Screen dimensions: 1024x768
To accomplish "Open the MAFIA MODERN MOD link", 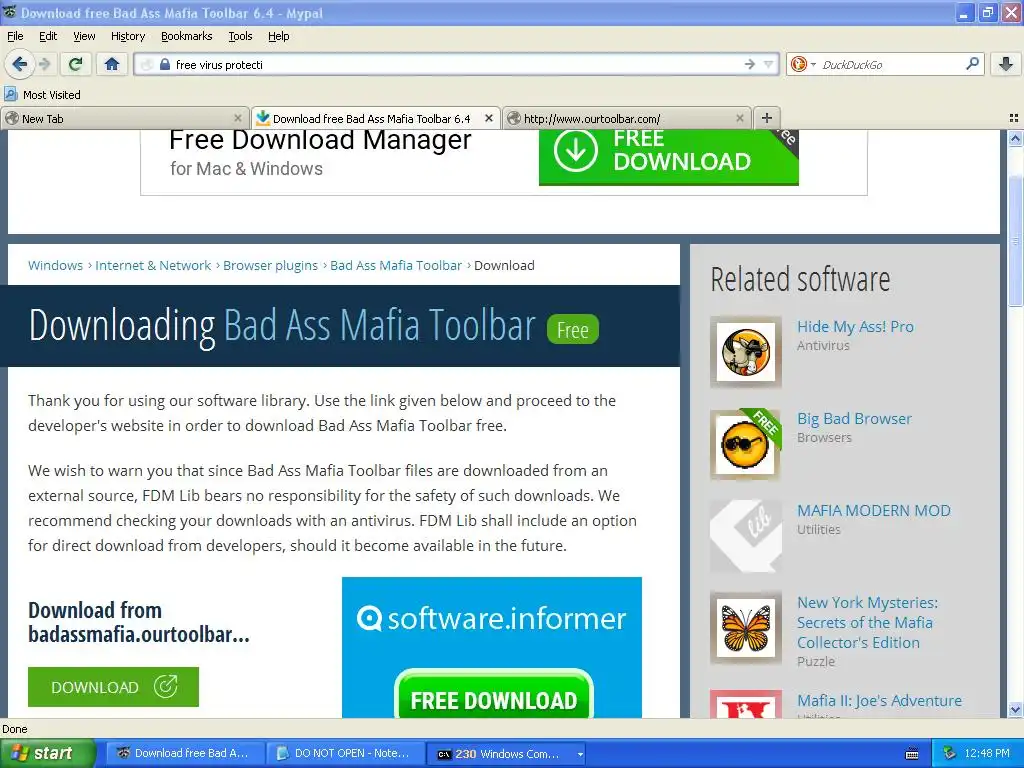I will click(873, 511).
